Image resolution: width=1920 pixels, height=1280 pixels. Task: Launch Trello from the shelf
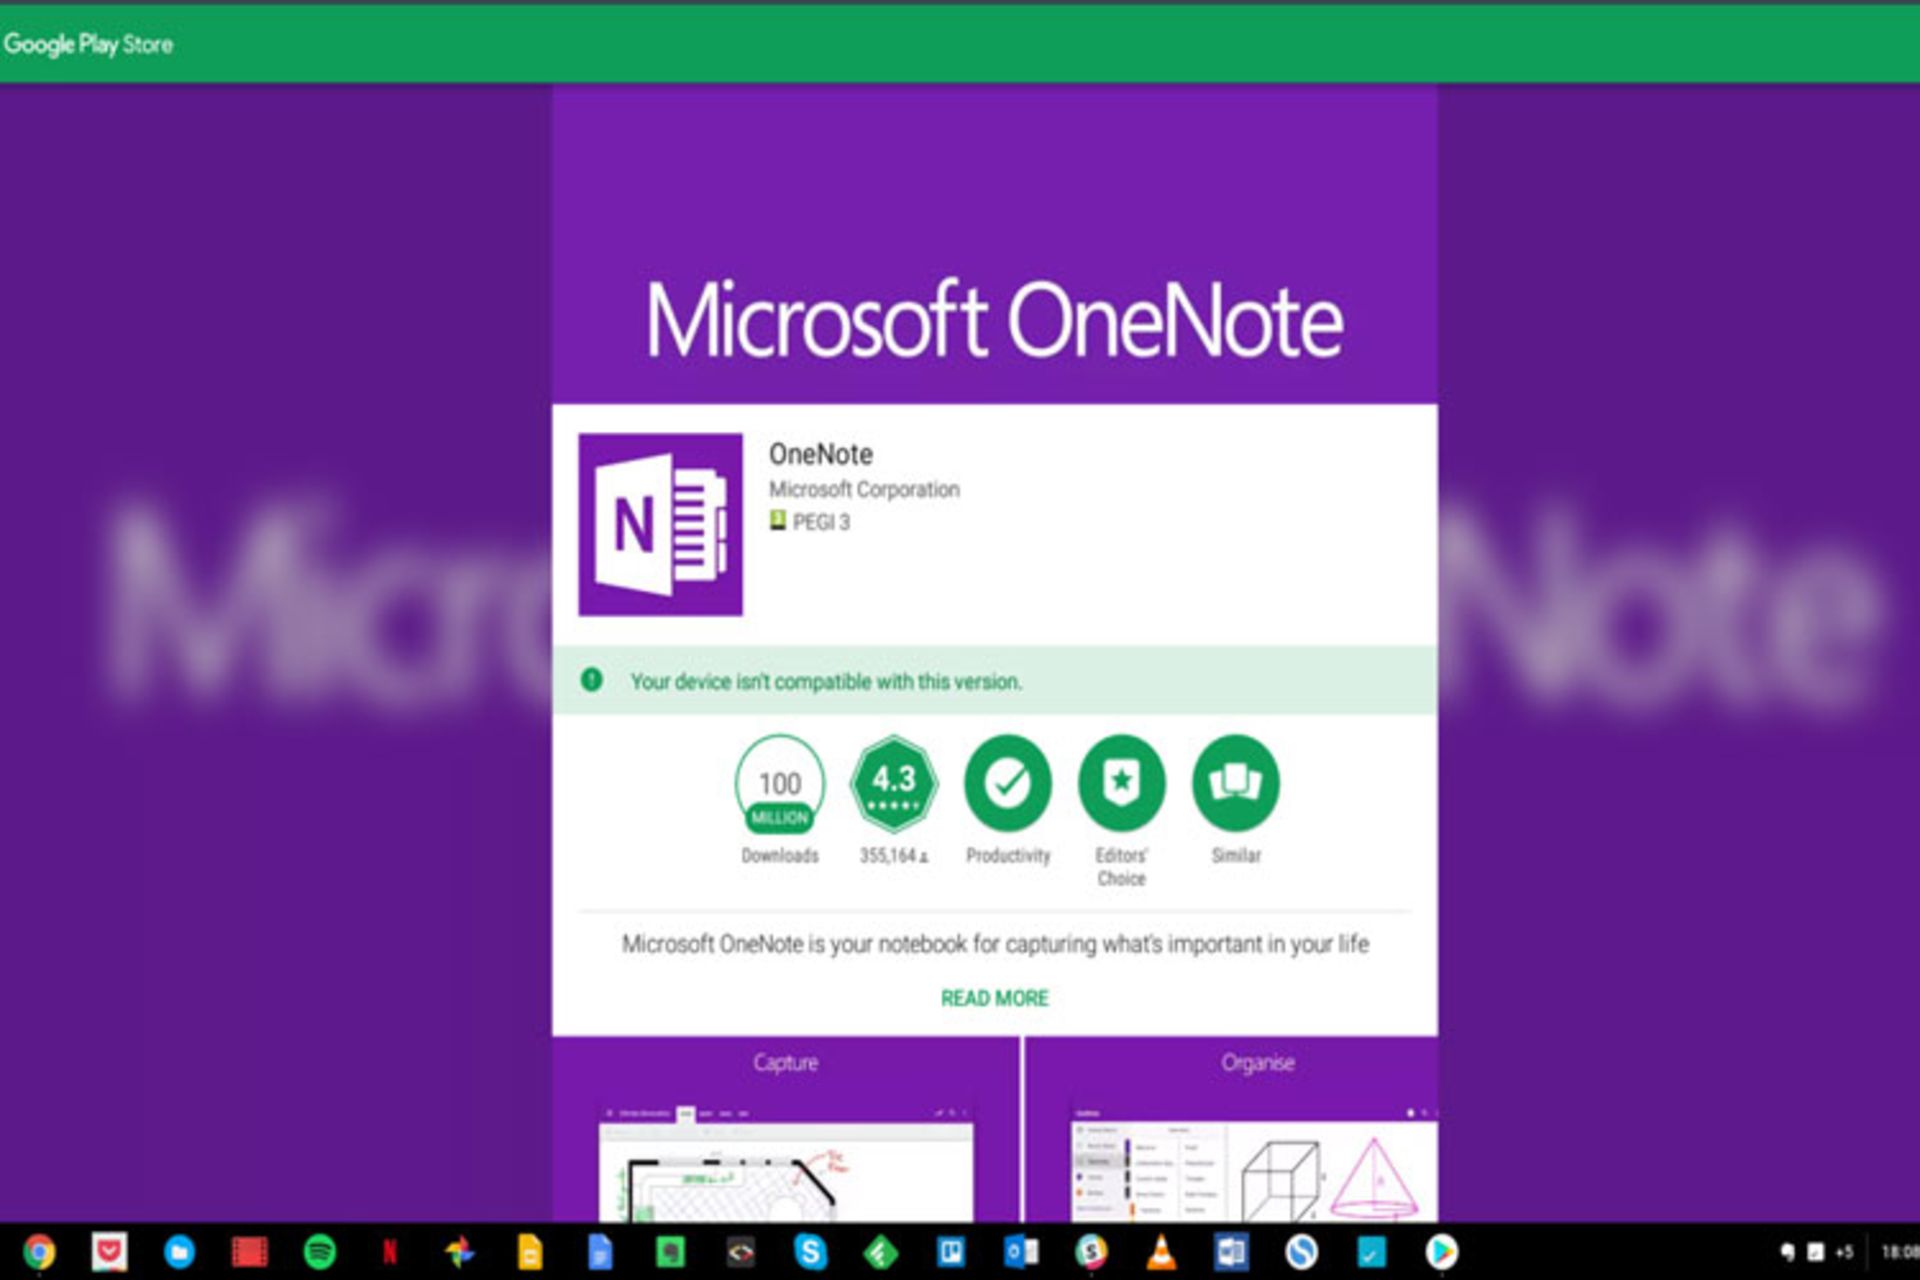pos(950,1252)
